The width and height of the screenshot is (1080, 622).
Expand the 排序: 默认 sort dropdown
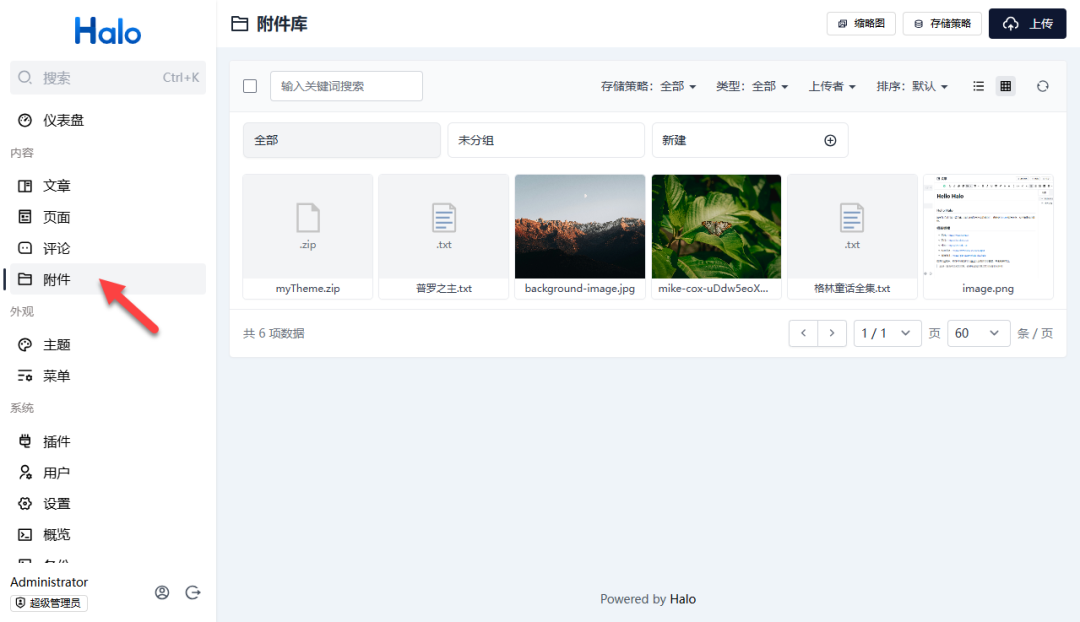(x=912, y=86)
